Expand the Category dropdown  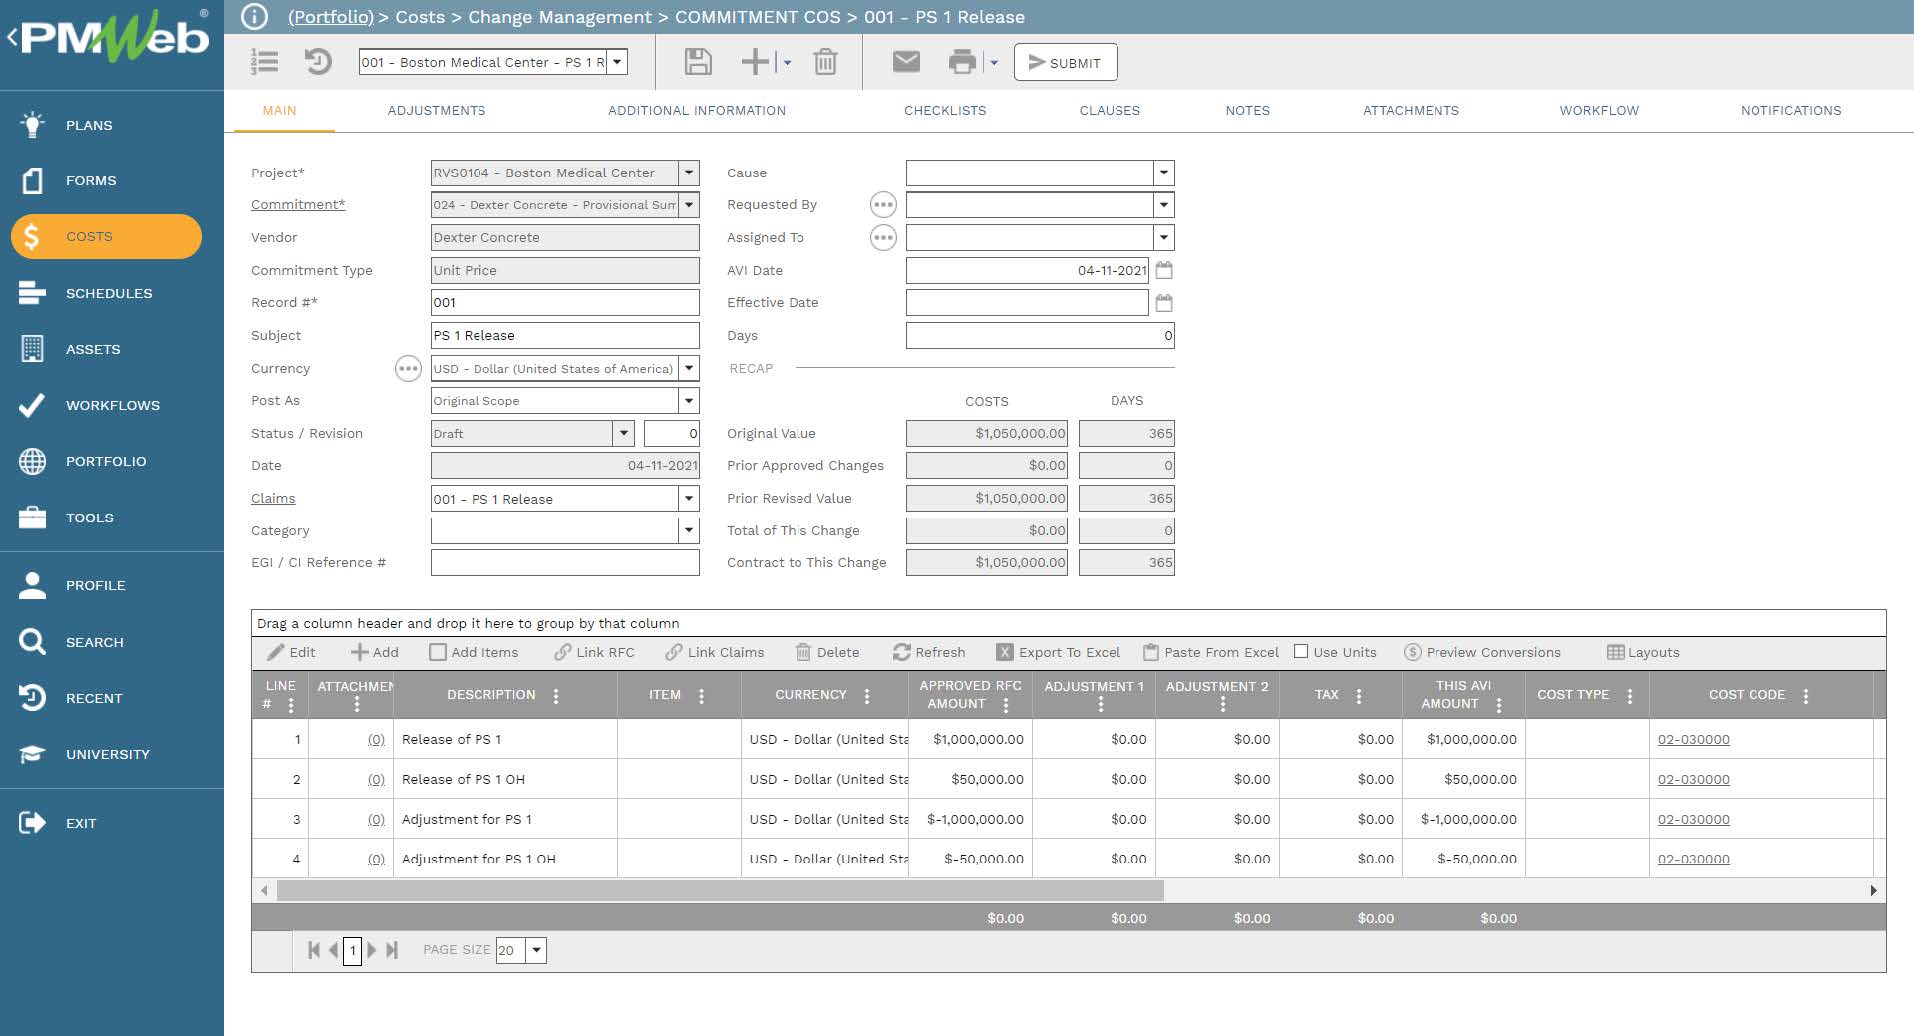(689, 531)
